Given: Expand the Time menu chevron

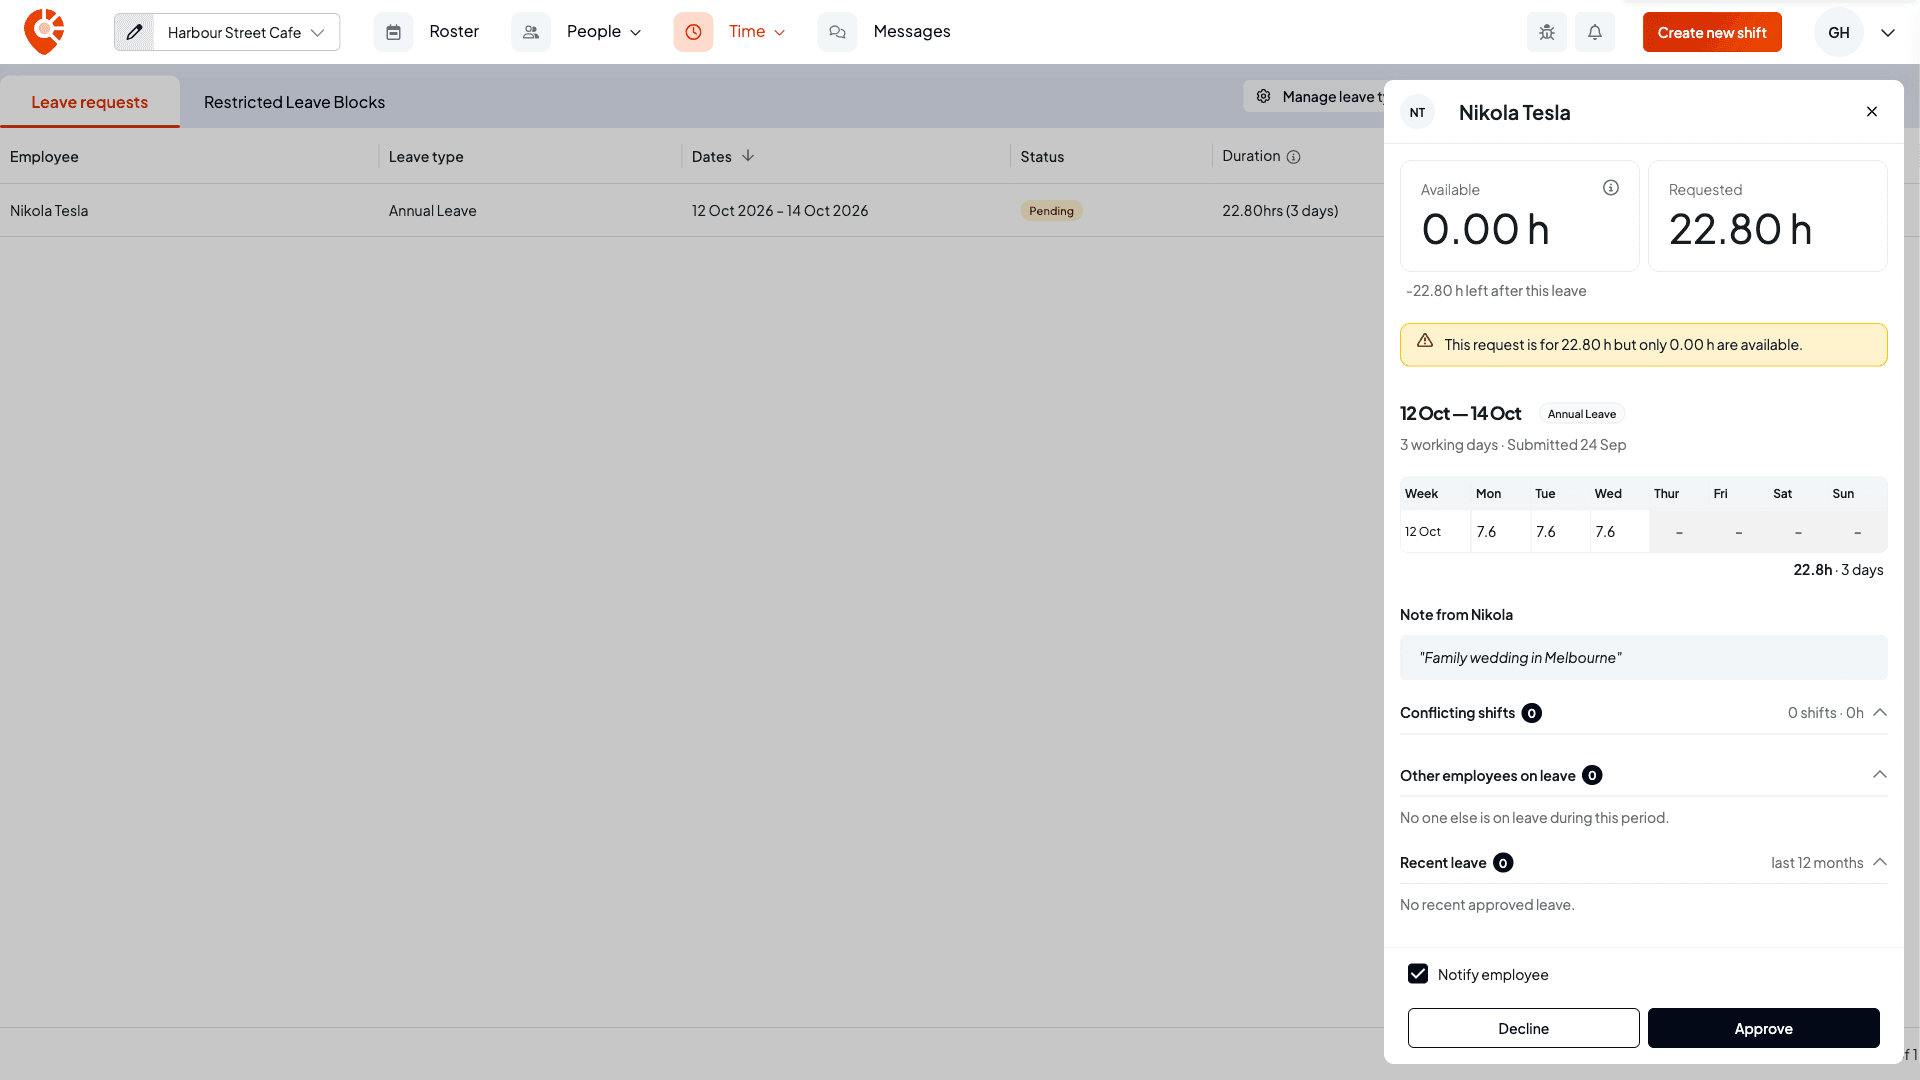Looking at the screenshot, I should click(780, 32).
